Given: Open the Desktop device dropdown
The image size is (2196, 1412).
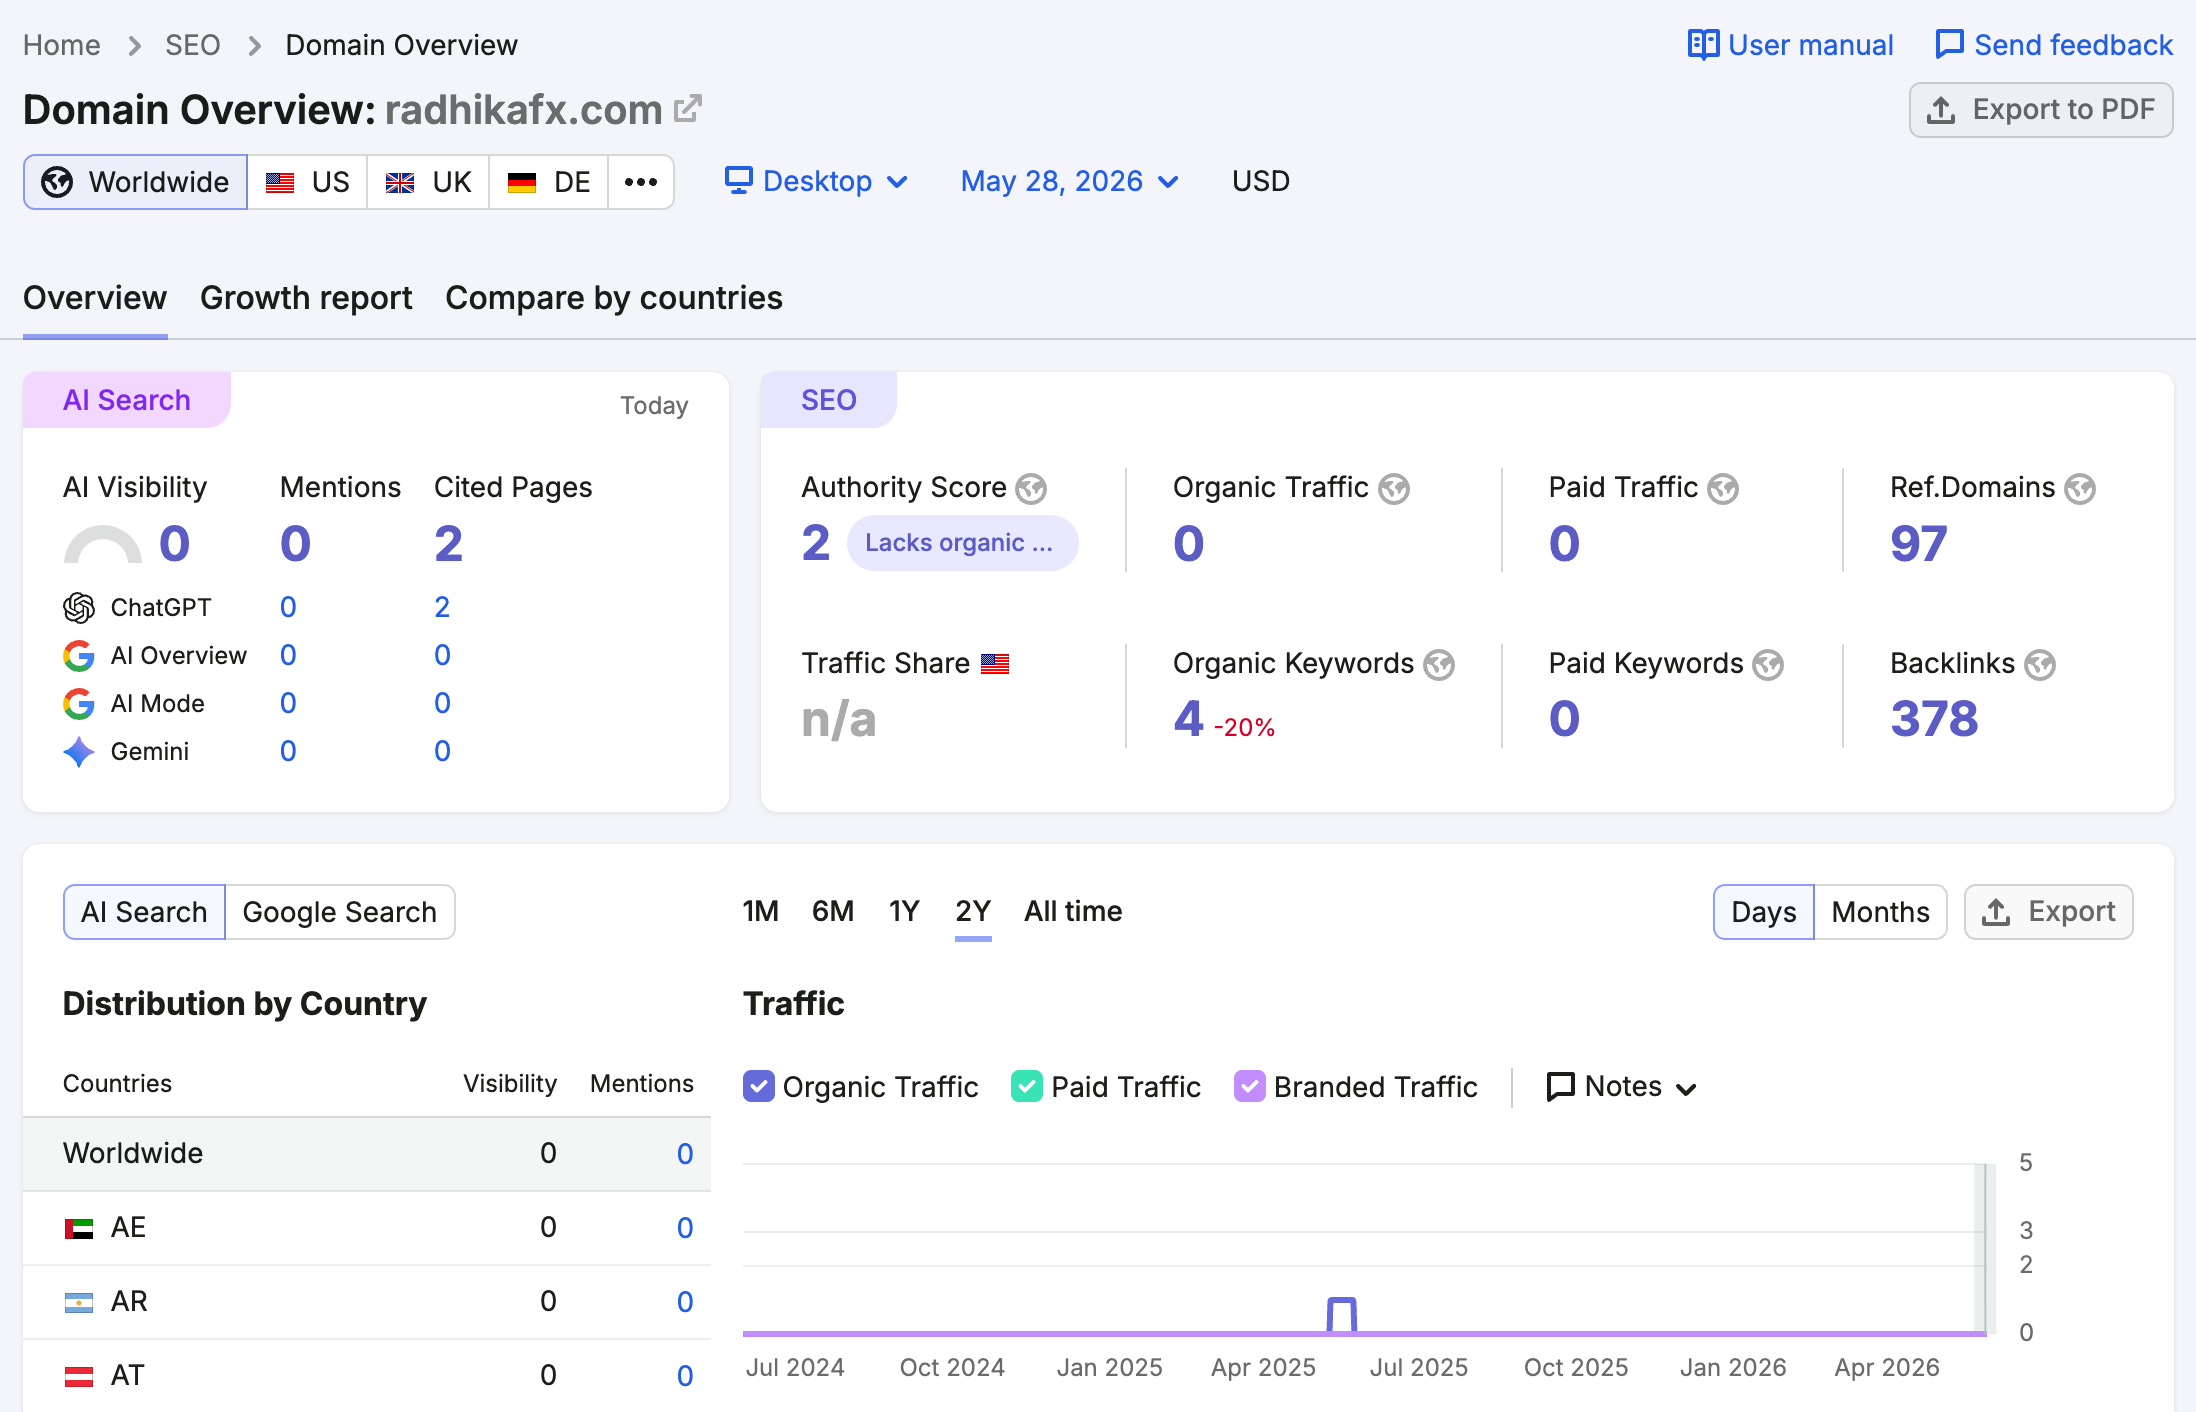Looking at the screenshot, I should click(816, 181).
